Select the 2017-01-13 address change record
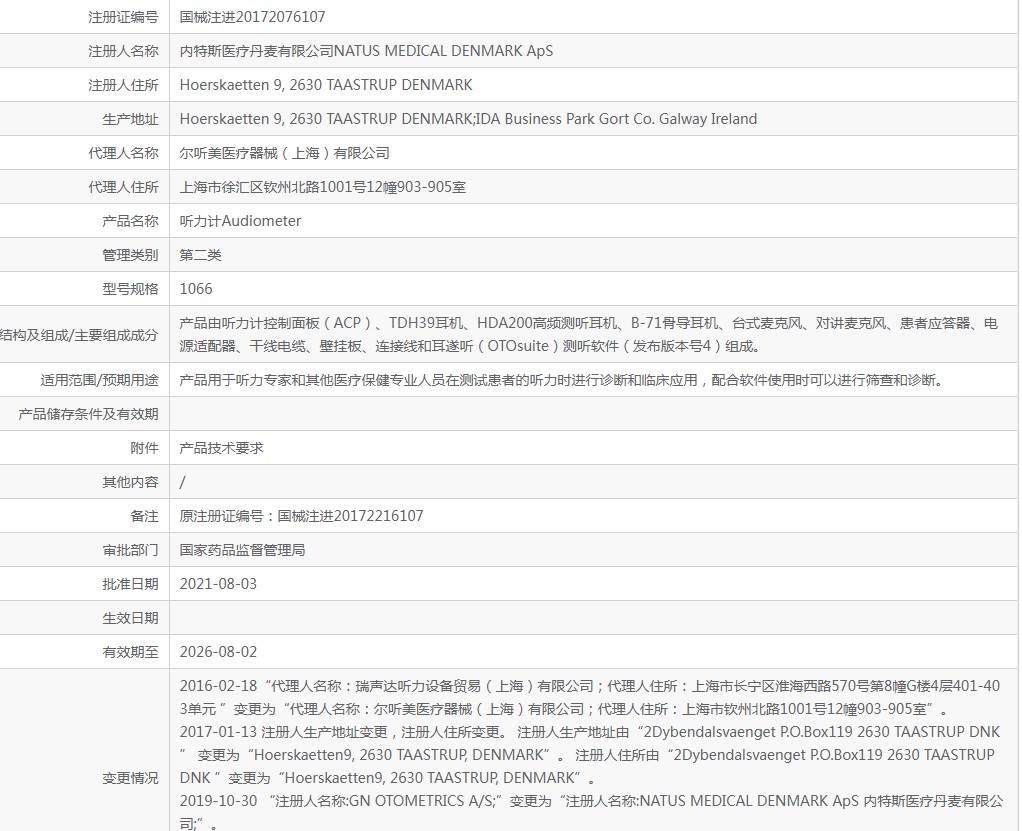This screenshot has width=1022, height=831. click(589, 755)
